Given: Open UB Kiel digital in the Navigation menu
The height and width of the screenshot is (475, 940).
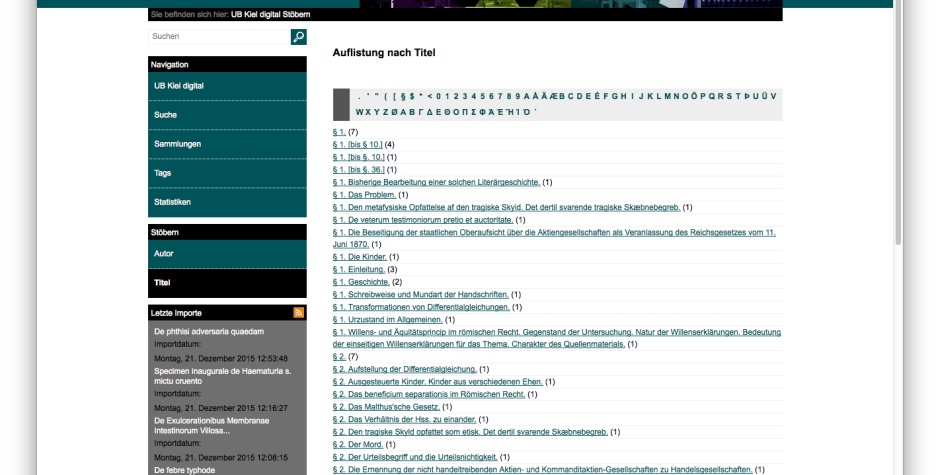Looking at the screenshot, I should [x=227, y=86].
